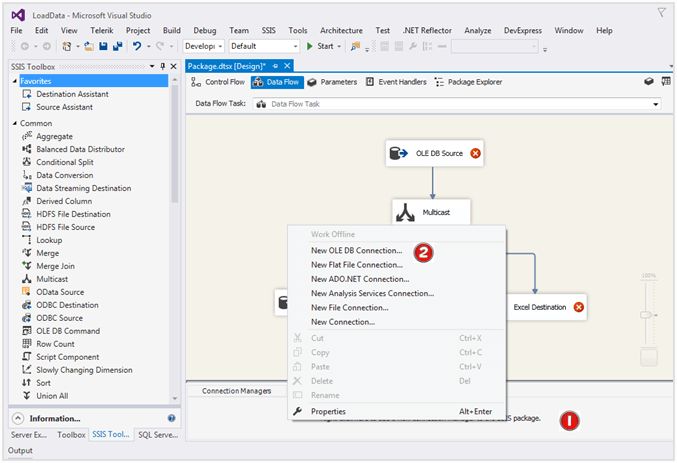Choose New OLE DB Connection menu entry
Viewport: 677px width, 463px height.
356,251
